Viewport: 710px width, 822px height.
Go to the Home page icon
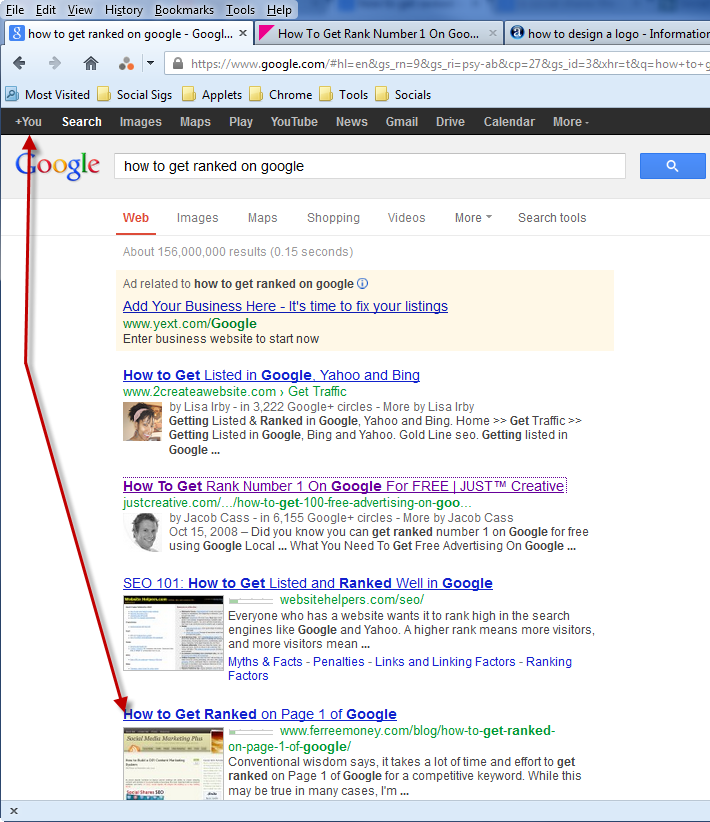click(x=91, y=63)
